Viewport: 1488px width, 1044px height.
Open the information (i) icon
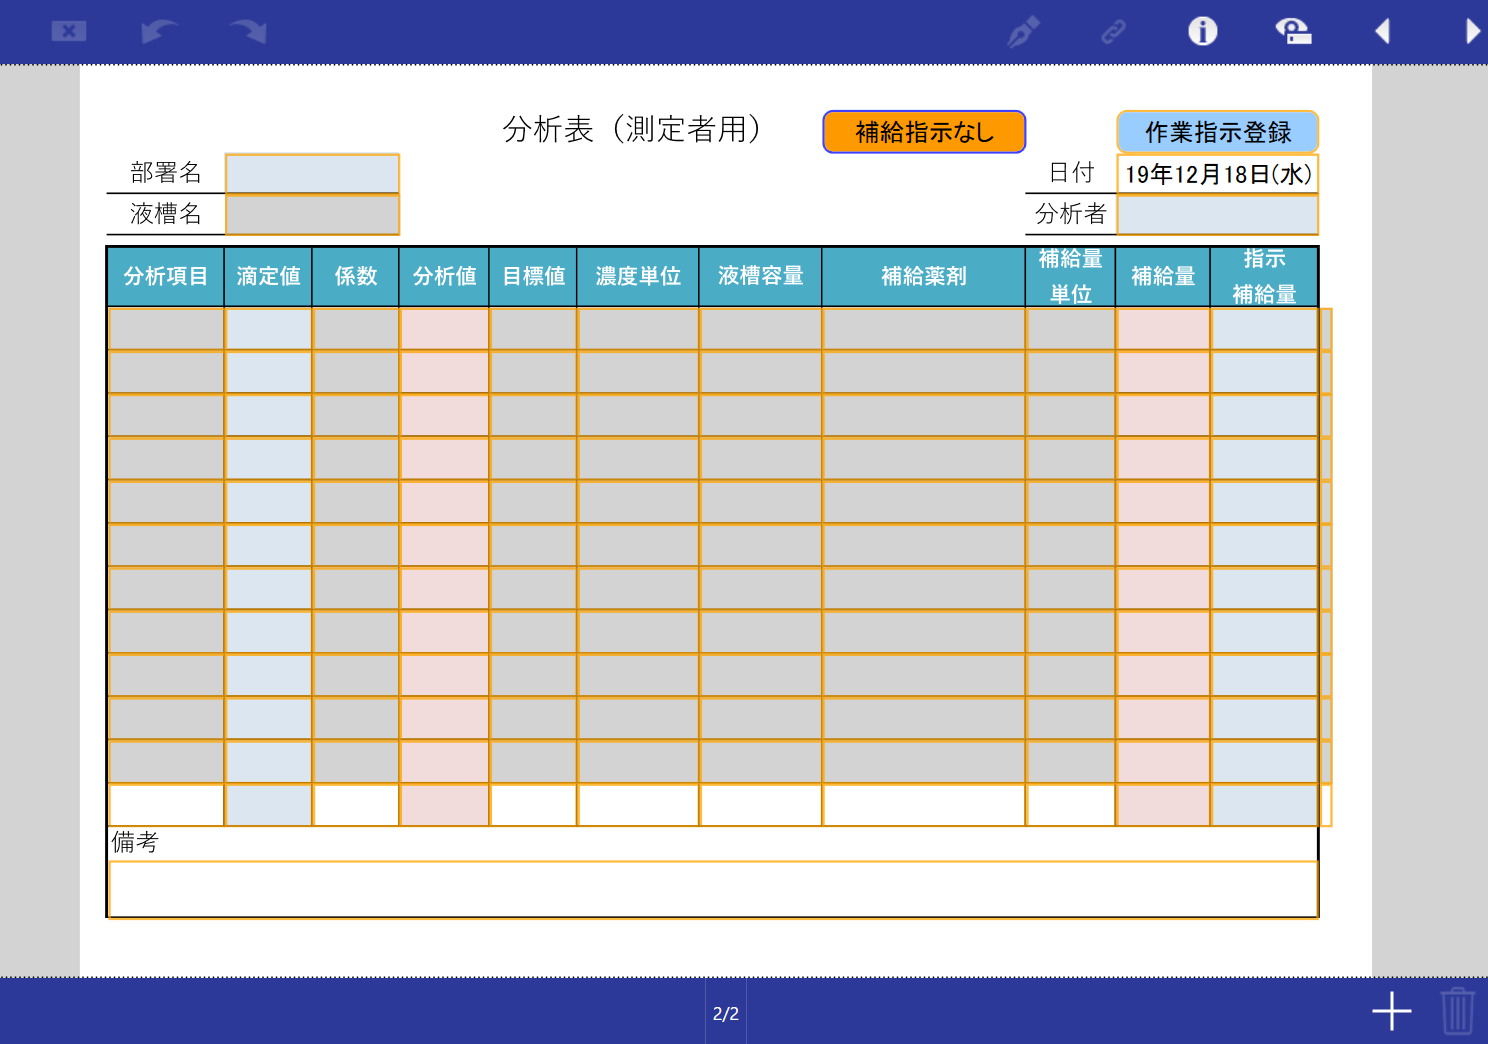pos(1202,31)
